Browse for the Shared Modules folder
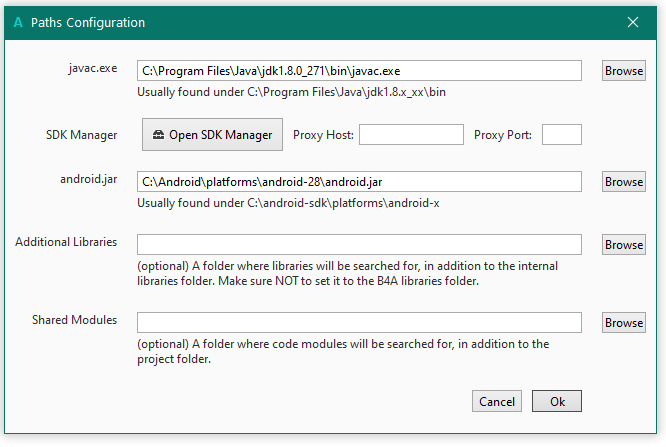The width and height of the screenshot is (666, 447). click(x=623, y=323)
